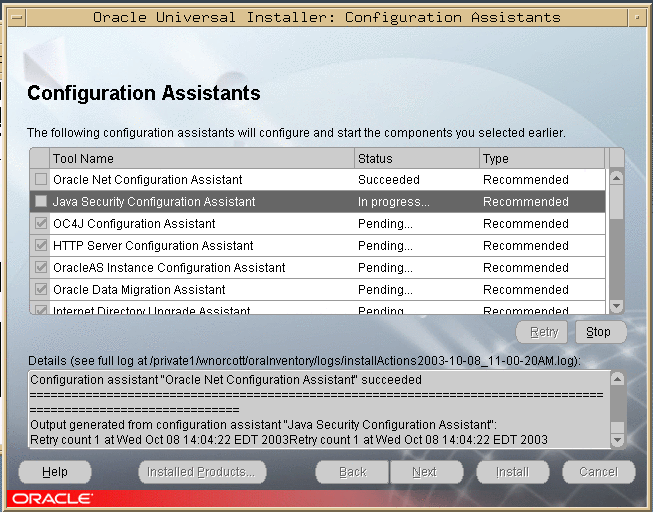The image size is (653, 512).
Task: Select the Java Security Configuration Assistant row
Action: click(x=318, y=202)
